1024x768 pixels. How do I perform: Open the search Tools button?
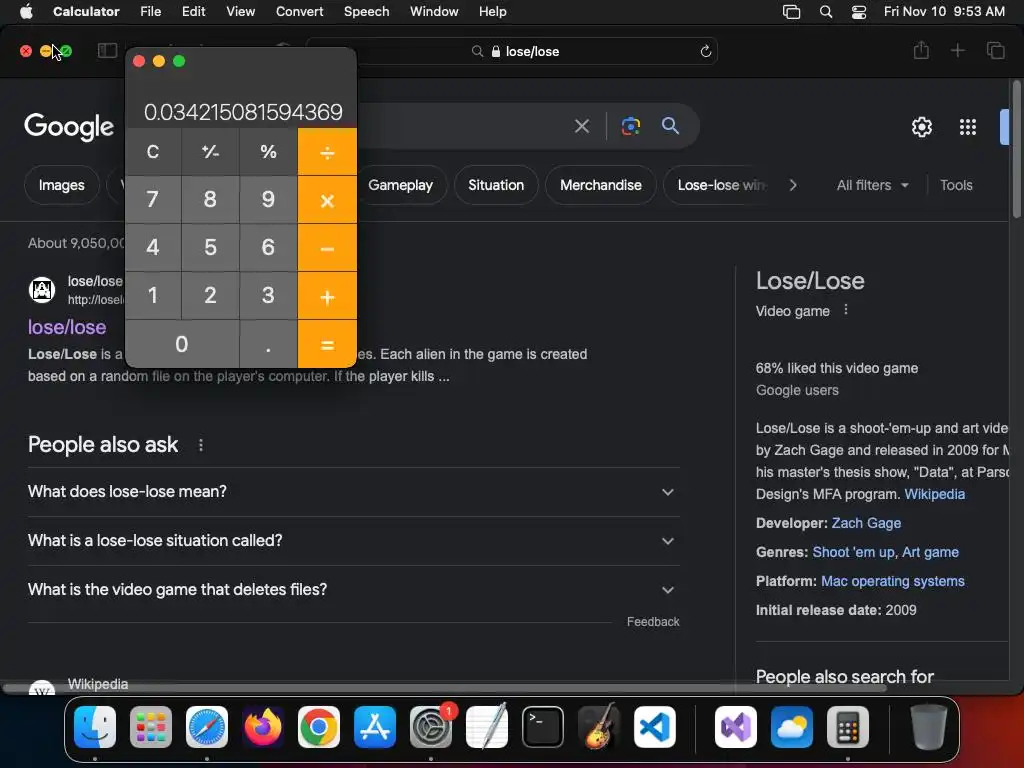click(956, 185)
